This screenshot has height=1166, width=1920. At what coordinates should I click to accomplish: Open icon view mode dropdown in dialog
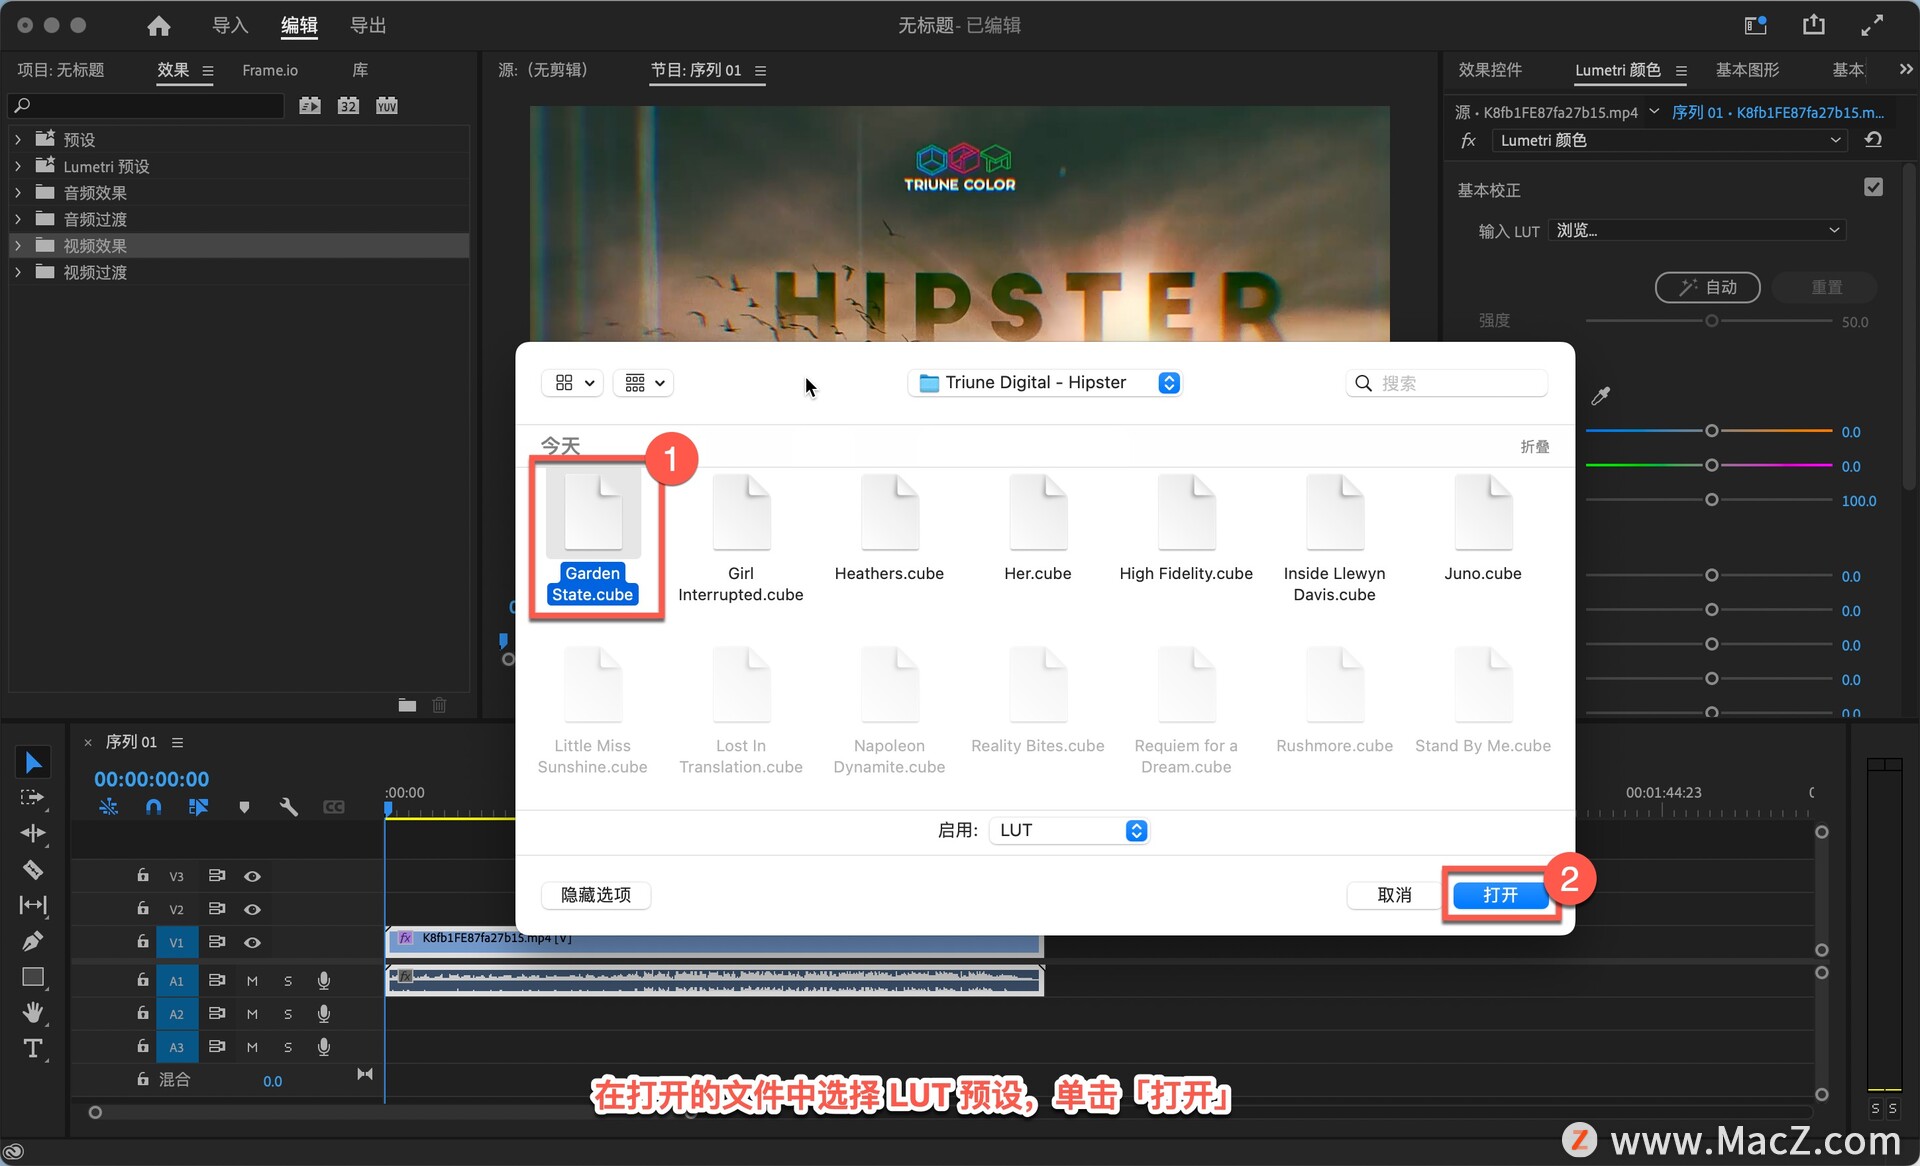pos(573,383)
